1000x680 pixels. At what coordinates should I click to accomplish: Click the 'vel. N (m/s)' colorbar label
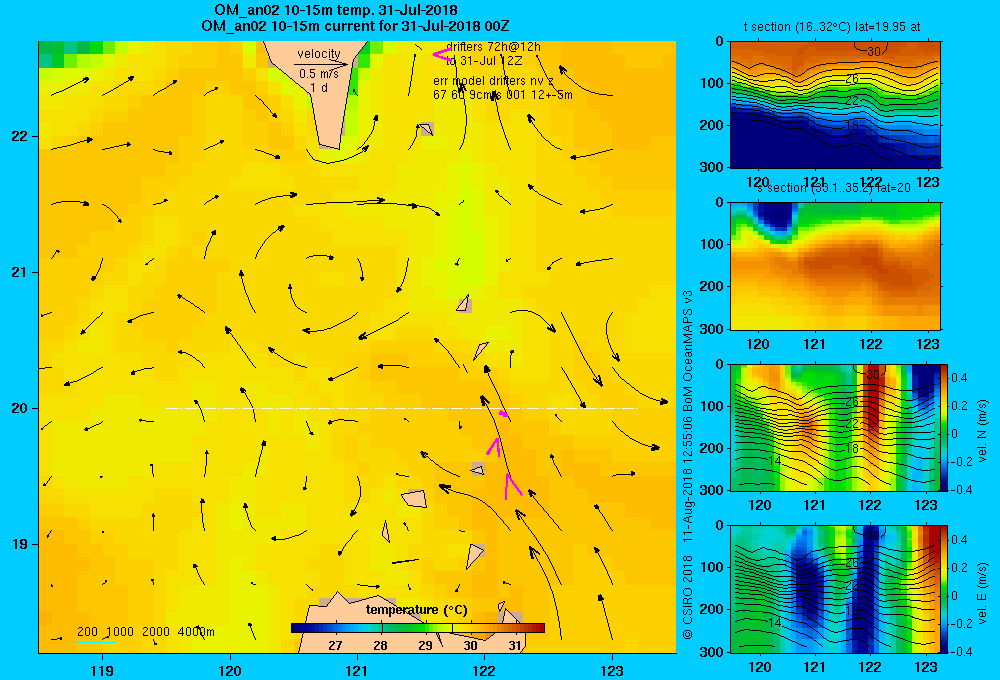click(983, 430)
